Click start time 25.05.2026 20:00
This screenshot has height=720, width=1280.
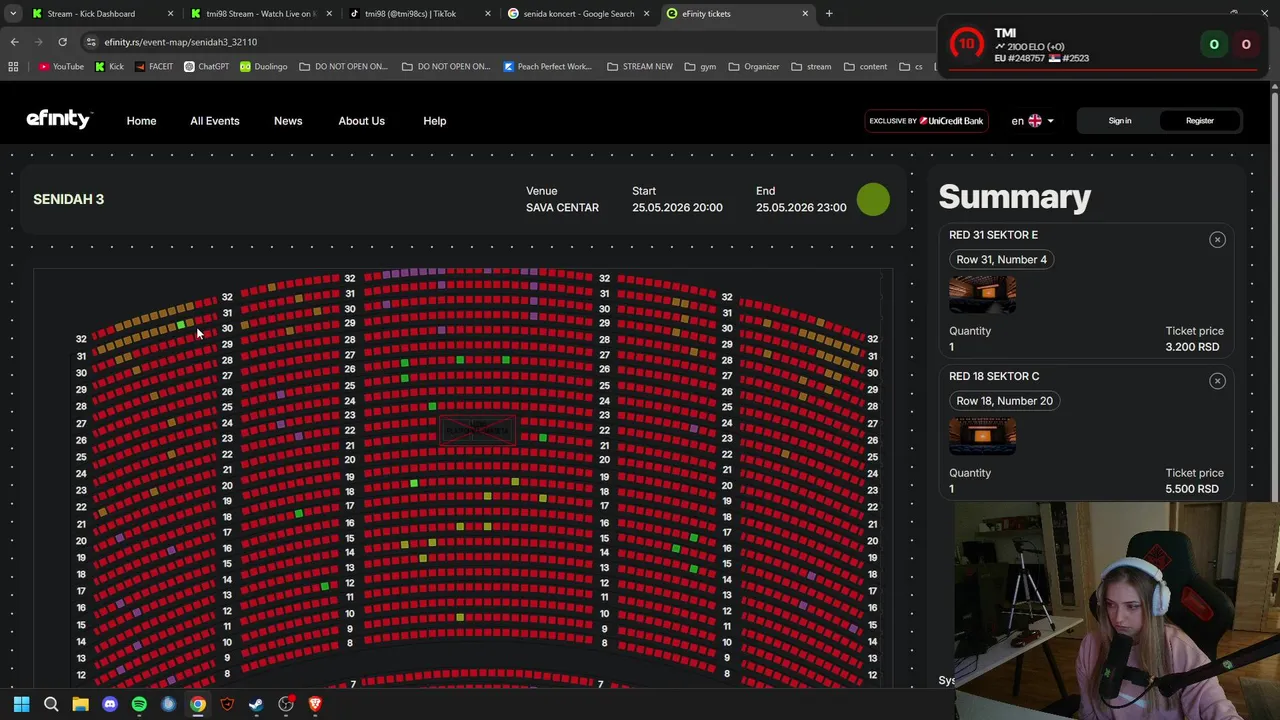click(677, 208)
